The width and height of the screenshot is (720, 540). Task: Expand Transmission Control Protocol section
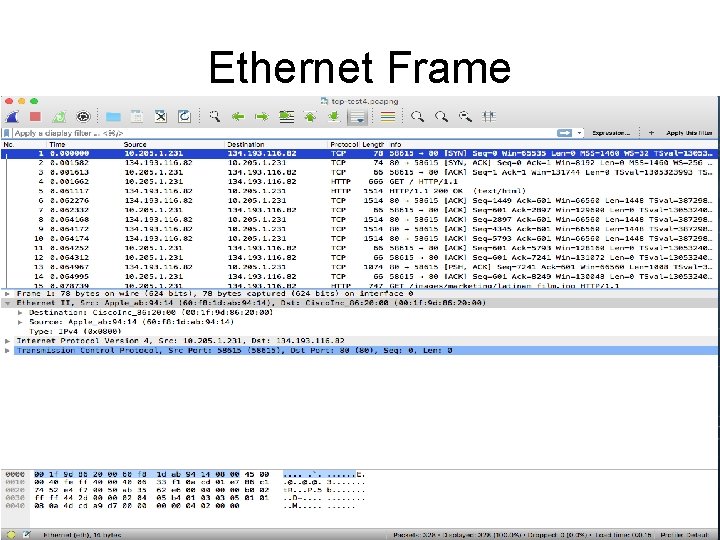click(7, 350)
